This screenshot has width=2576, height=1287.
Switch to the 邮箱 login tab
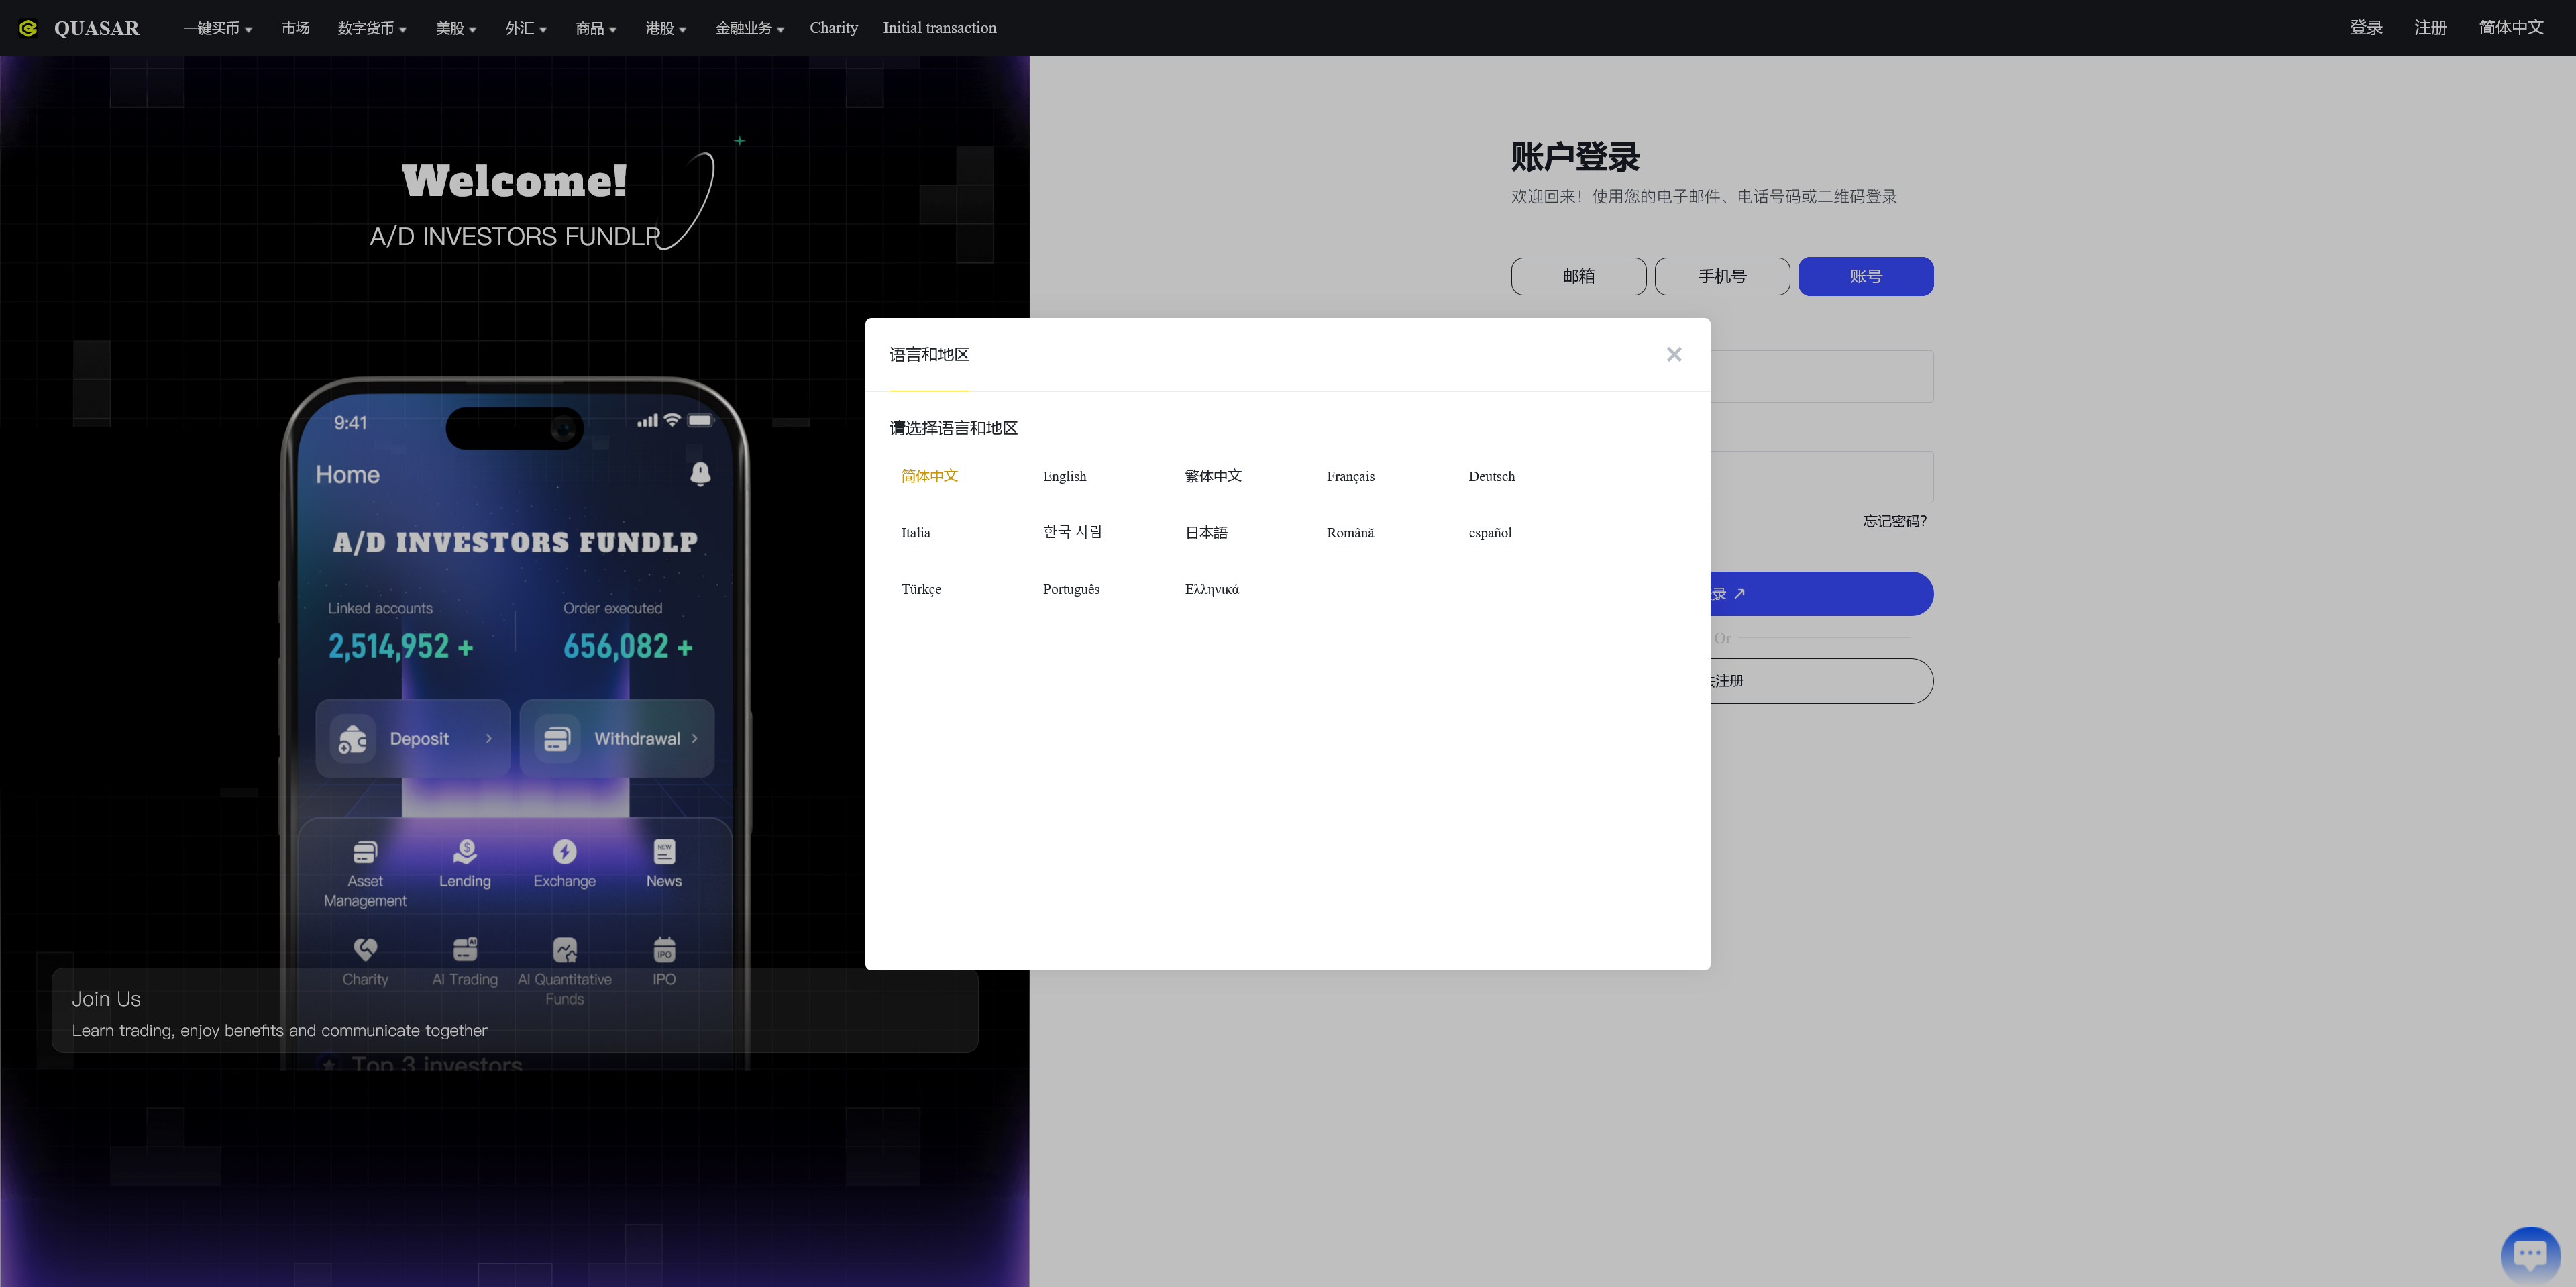(x=1578, y=276)
